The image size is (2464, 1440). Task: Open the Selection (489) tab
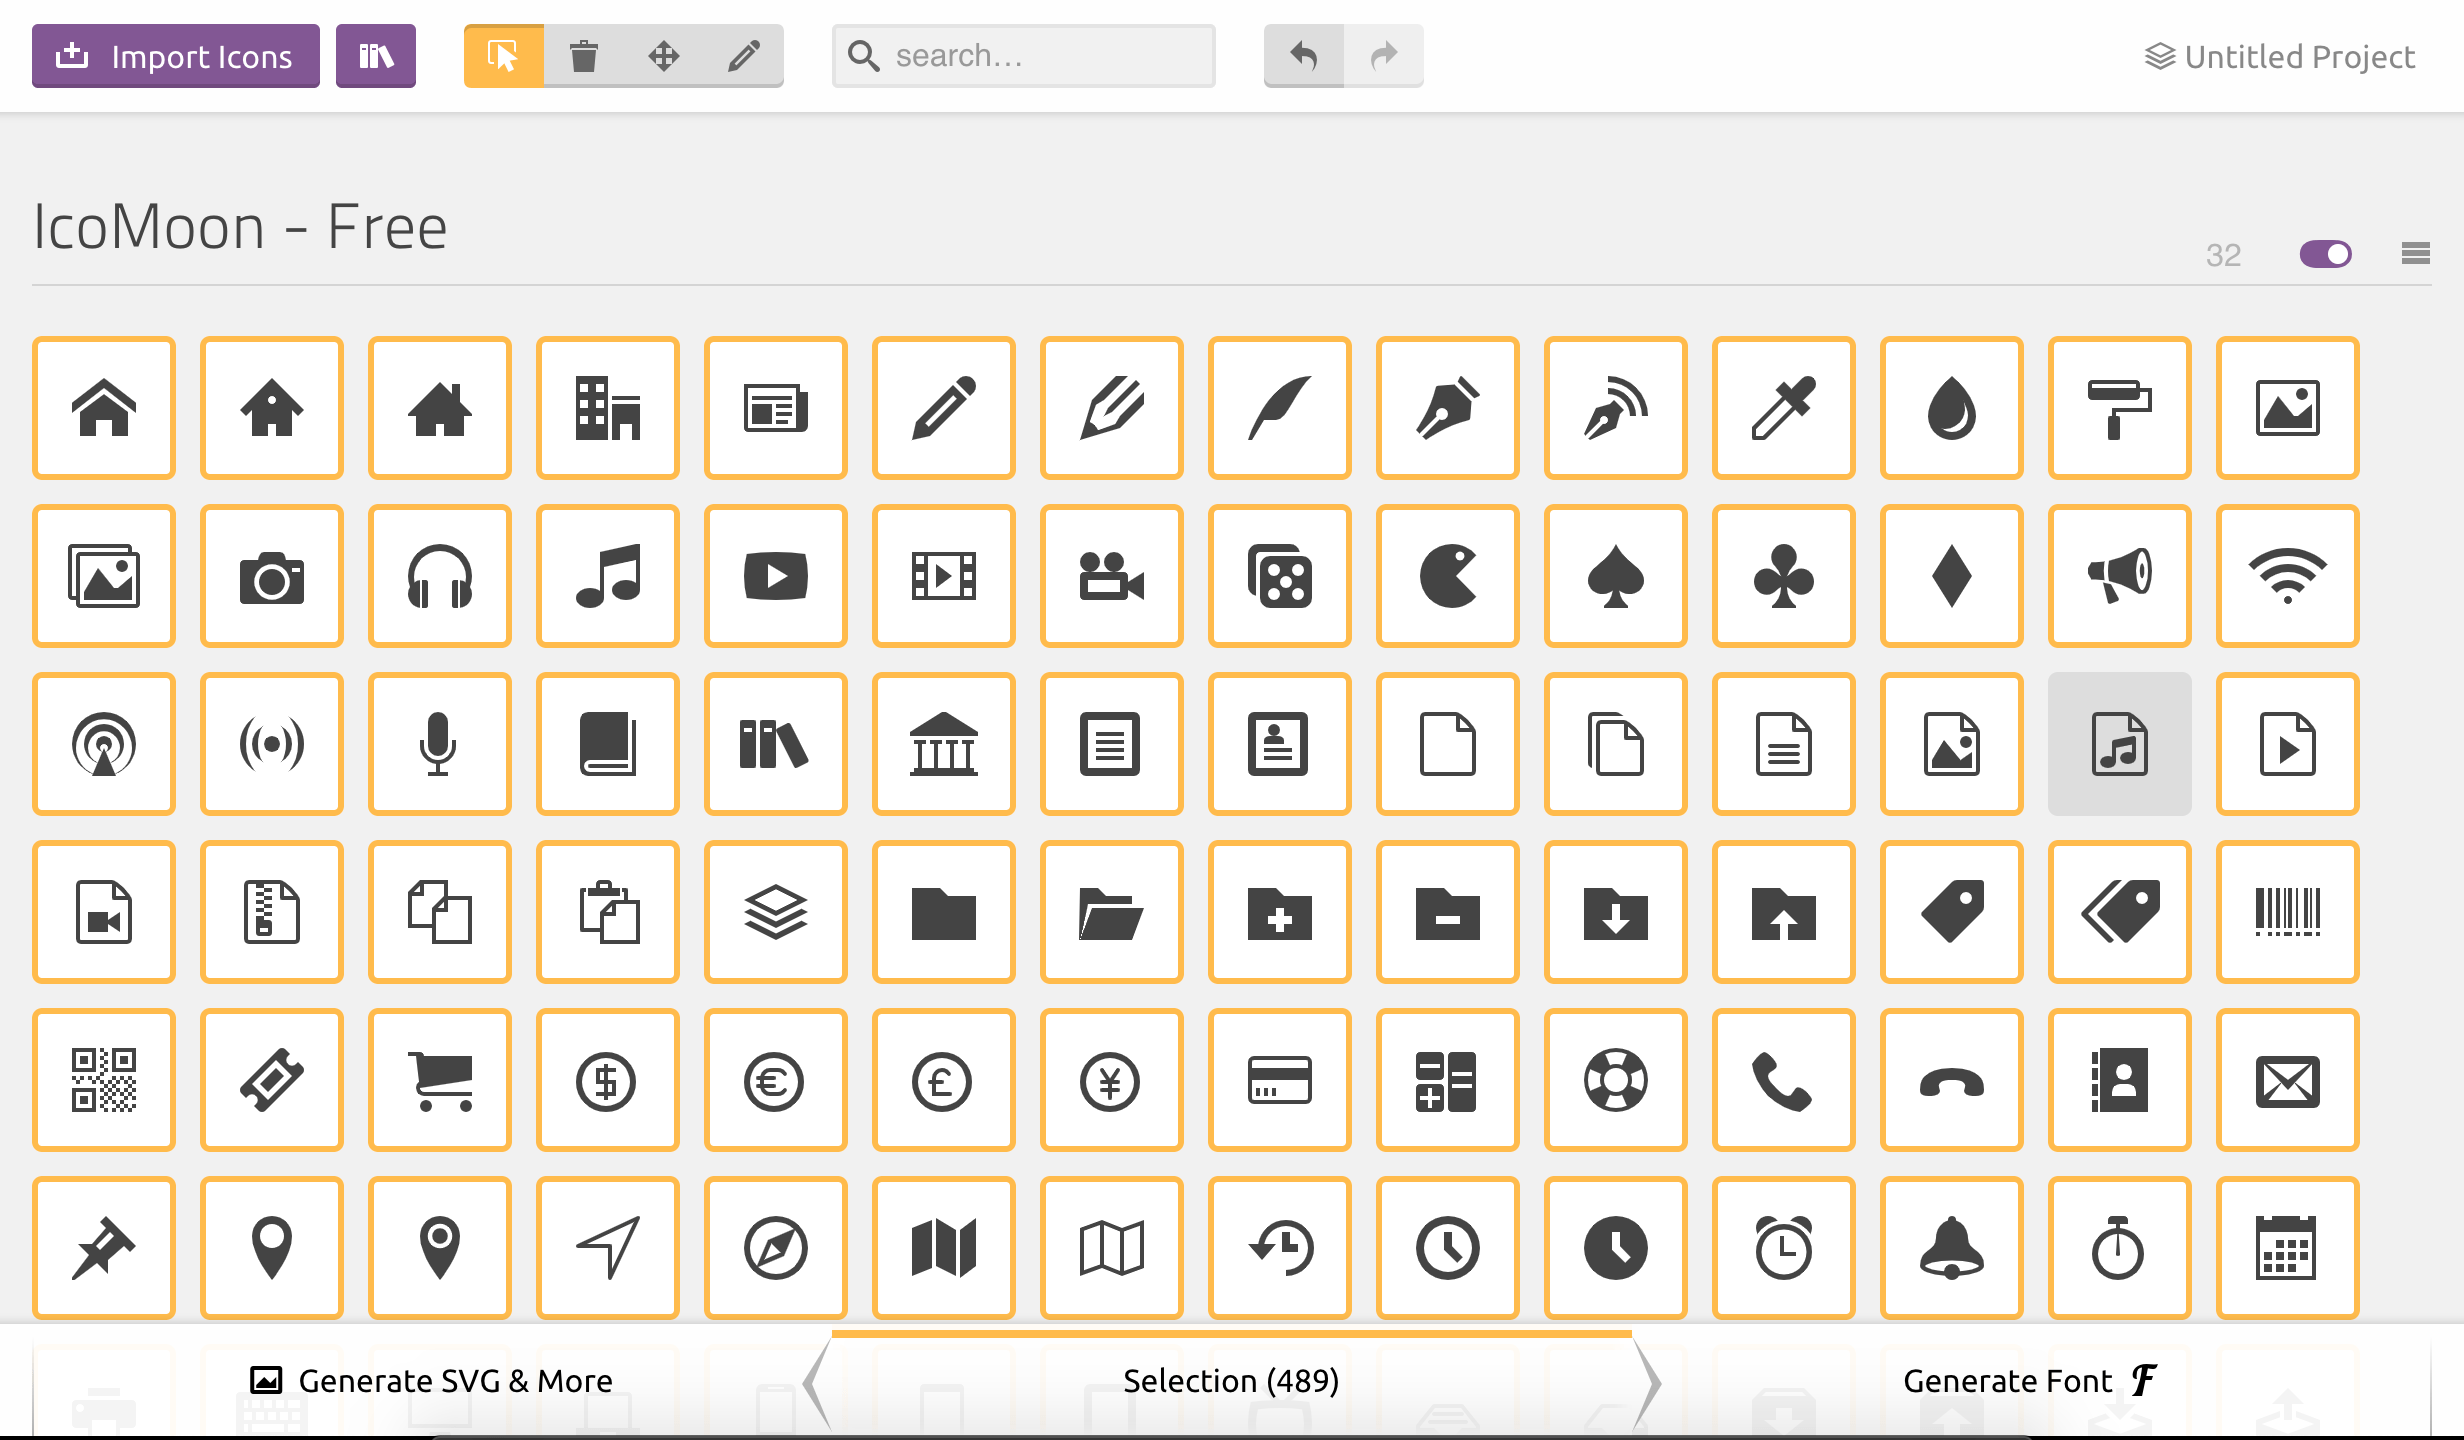tap(1231, 1381)
